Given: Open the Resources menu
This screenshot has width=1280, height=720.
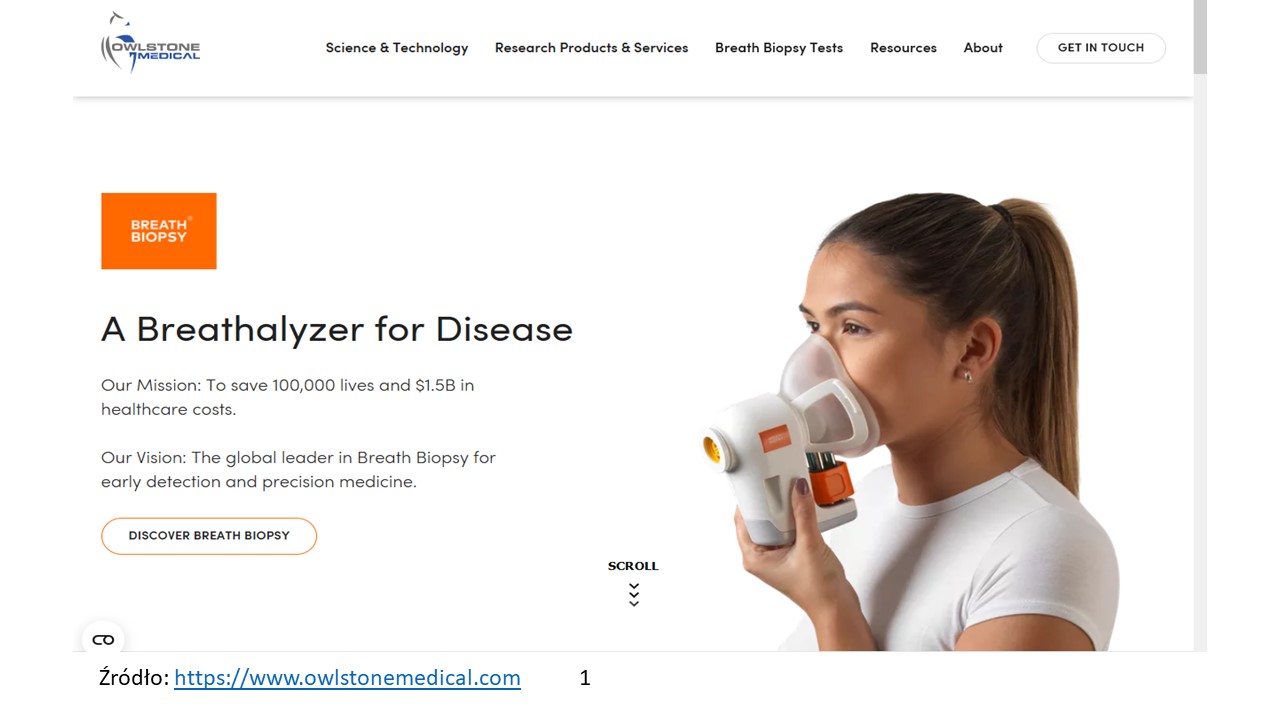Looking at the screenshot, I should click(903, 48).
